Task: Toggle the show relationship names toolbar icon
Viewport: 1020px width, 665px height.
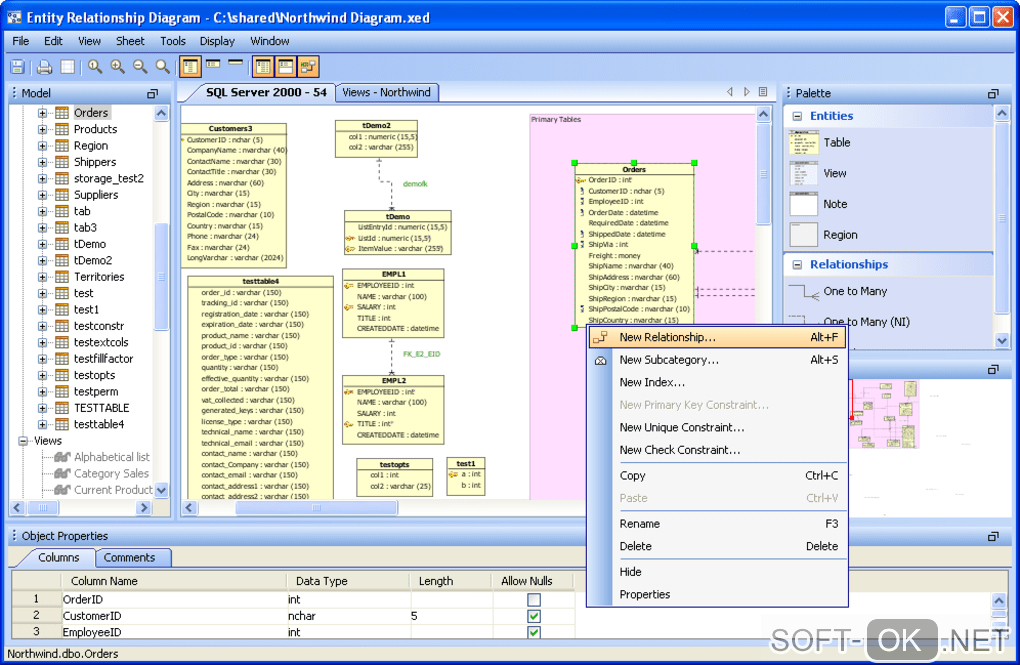Action: click(x=308, y=66)
